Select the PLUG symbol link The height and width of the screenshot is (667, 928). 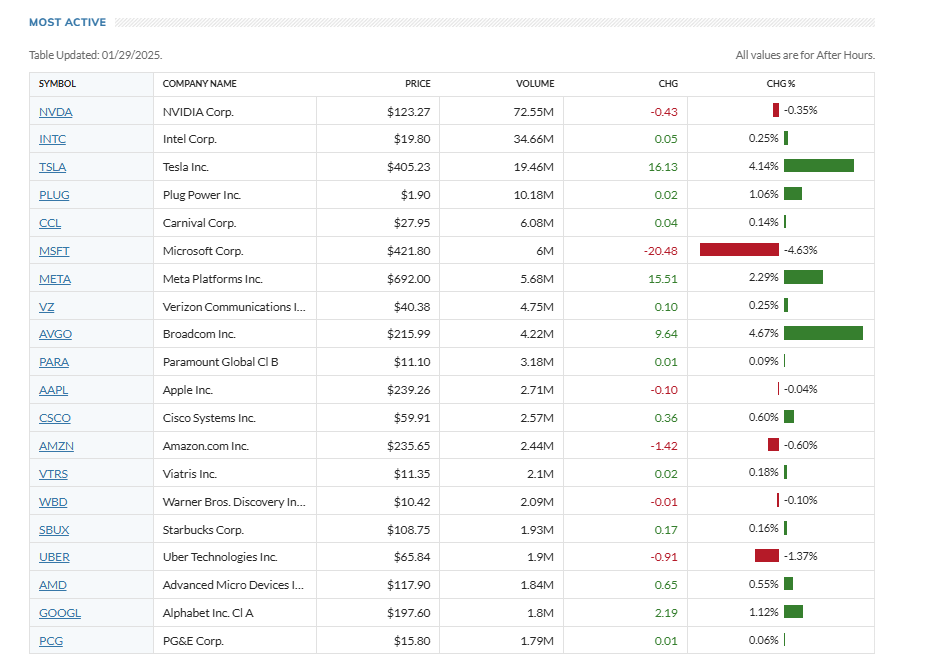pyautogui.click(x=54, y=195)
